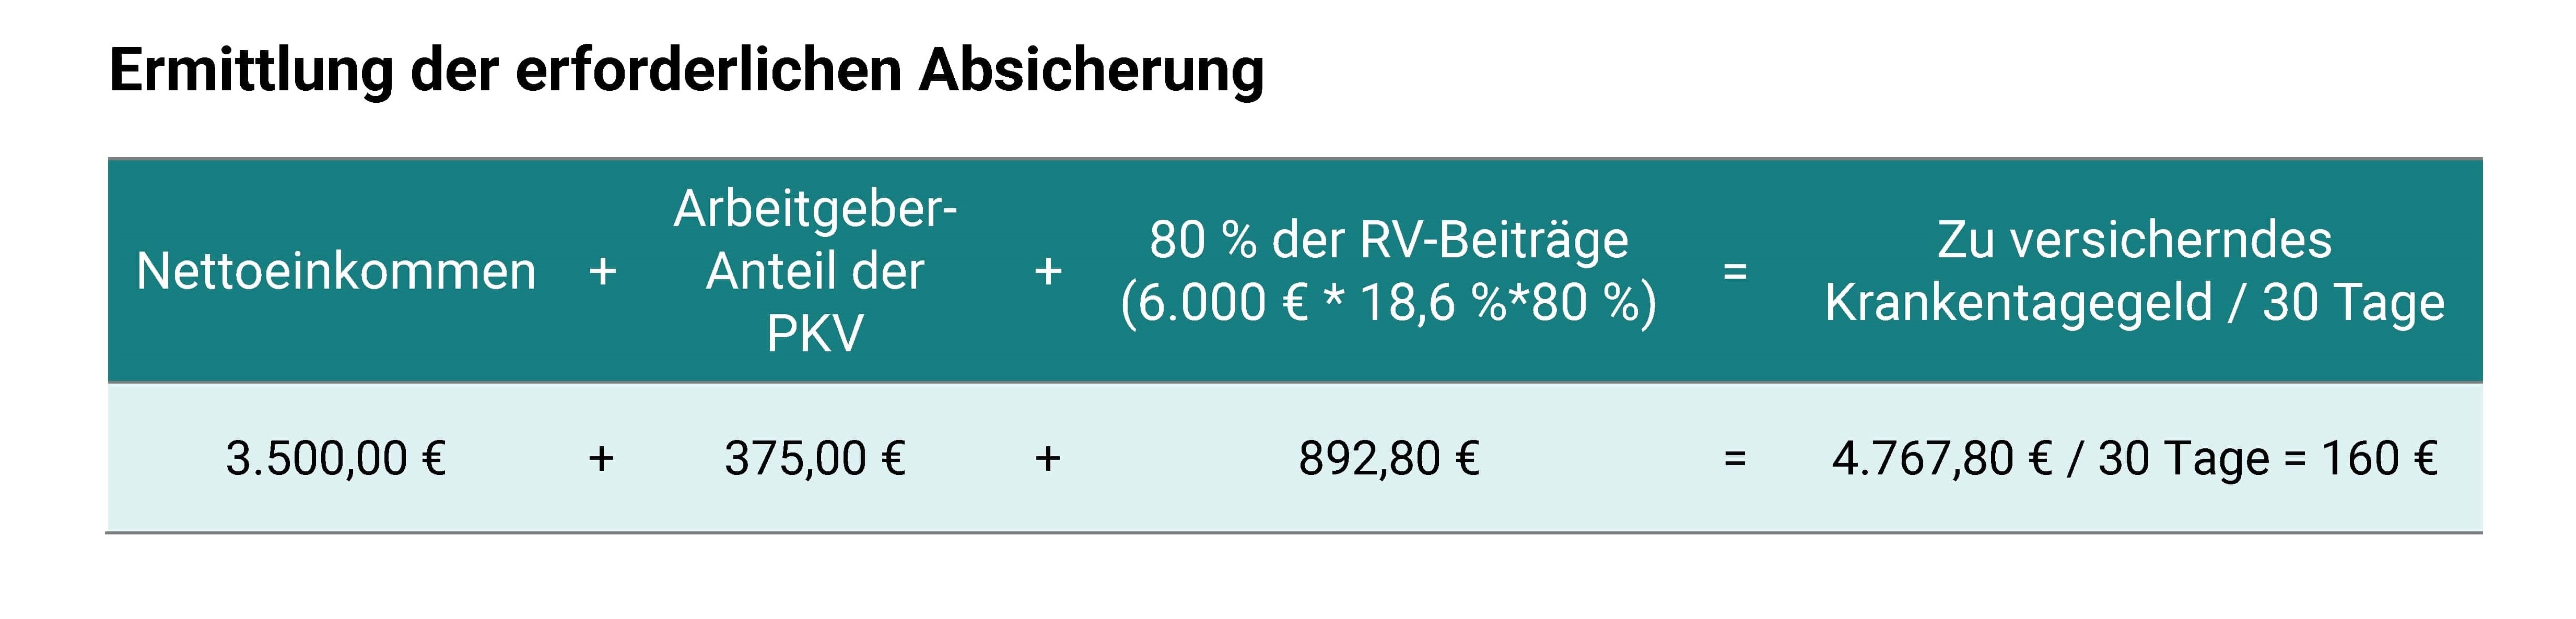
Task: Select the 80 % der RV-Beiträge header
Action: (x=1388, y=240)
